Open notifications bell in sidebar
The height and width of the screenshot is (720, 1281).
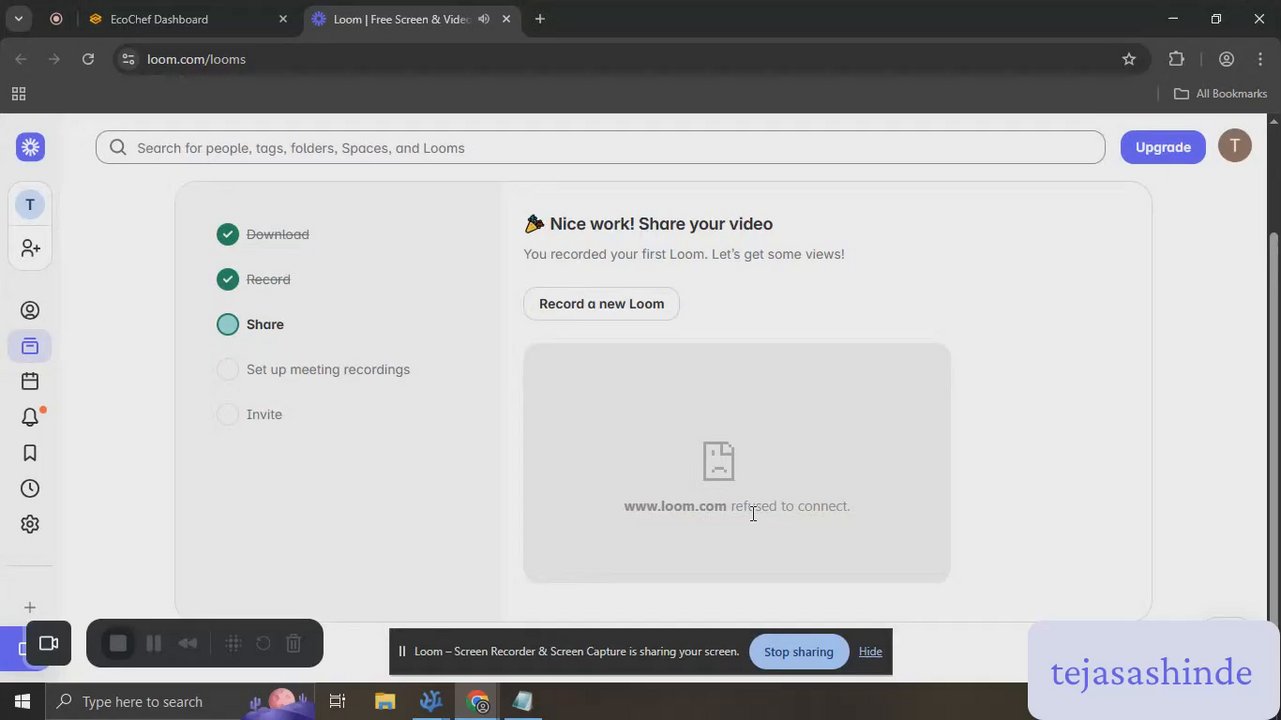tap(30, 417)
